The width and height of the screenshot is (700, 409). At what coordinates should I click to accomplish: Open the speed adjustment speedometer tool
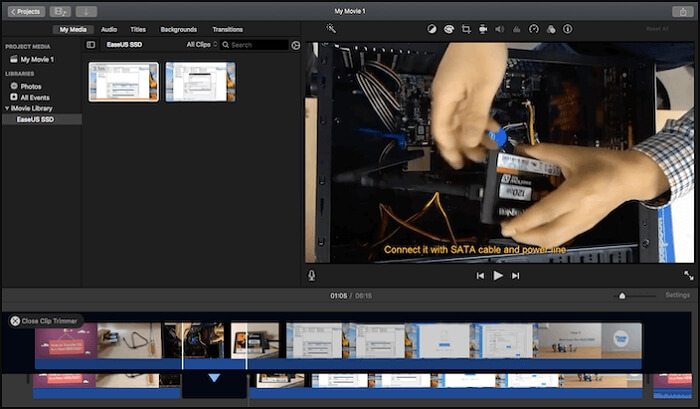[534, 29]
